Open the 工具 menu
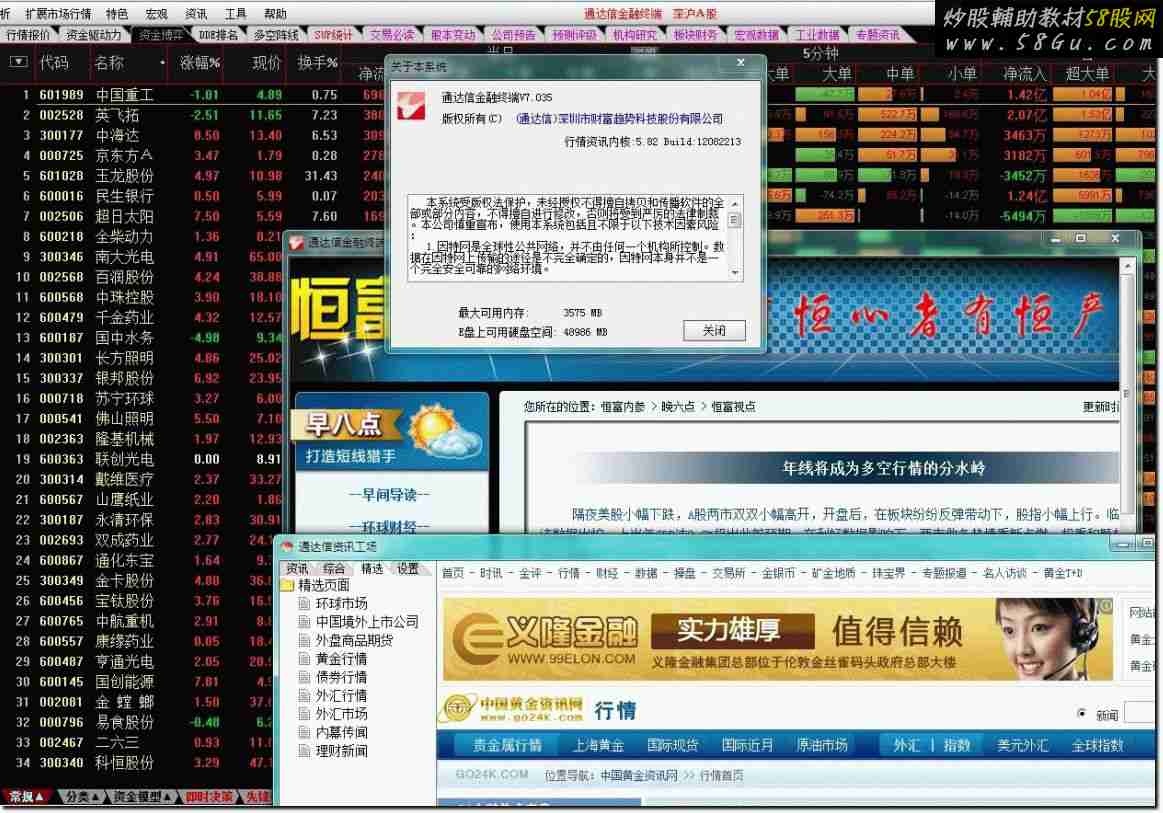 (235, 13)
